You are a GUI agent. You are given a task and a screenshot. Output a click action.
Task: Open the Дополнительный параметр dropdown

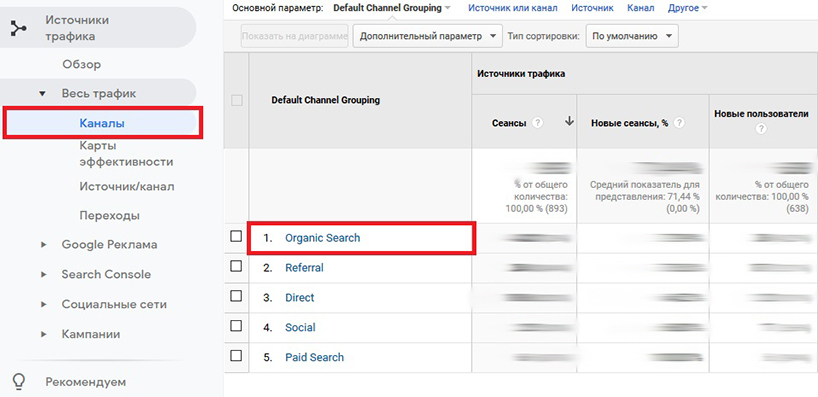click(427, 36)
